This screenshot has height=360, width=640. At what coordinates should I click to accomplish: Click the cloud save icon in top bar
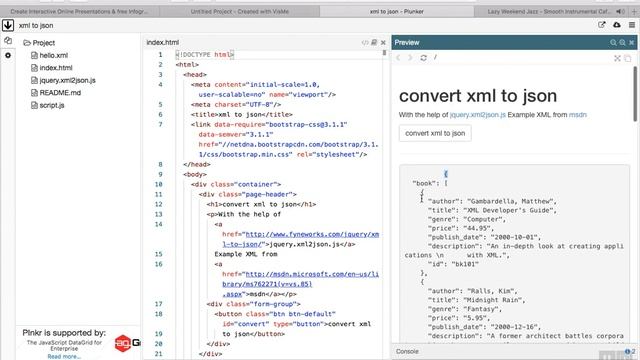tap(617, 25)
